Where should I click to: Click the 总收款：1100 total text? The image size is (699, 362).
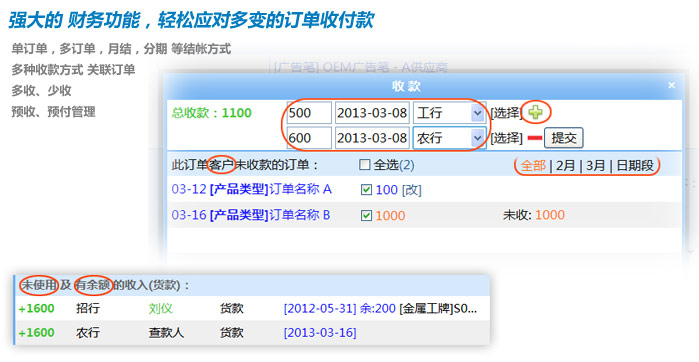[x=212, y=113]
